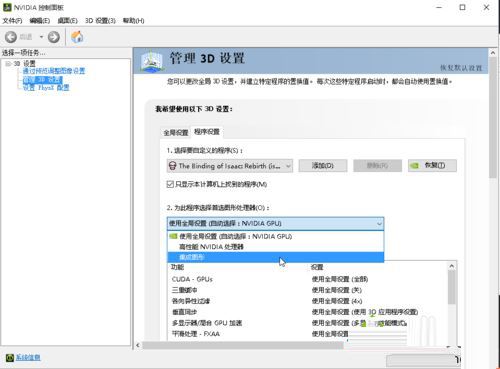
Task: Toggle 只显示本计算机上找到的程序 checkbox
Action: coord(170,184)
